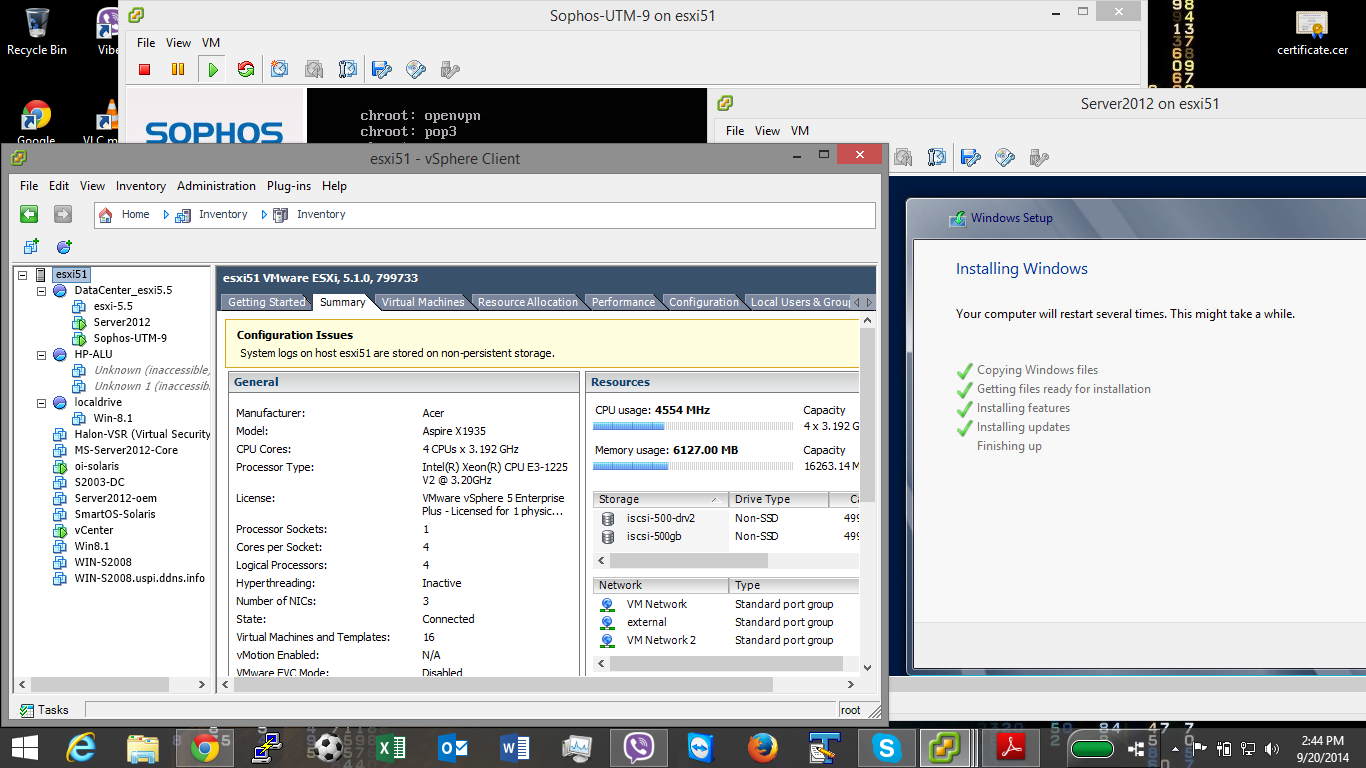Collapse the localdrive tree node
This screenshot has height=768, width=1366.
click(x=42, y=402)
